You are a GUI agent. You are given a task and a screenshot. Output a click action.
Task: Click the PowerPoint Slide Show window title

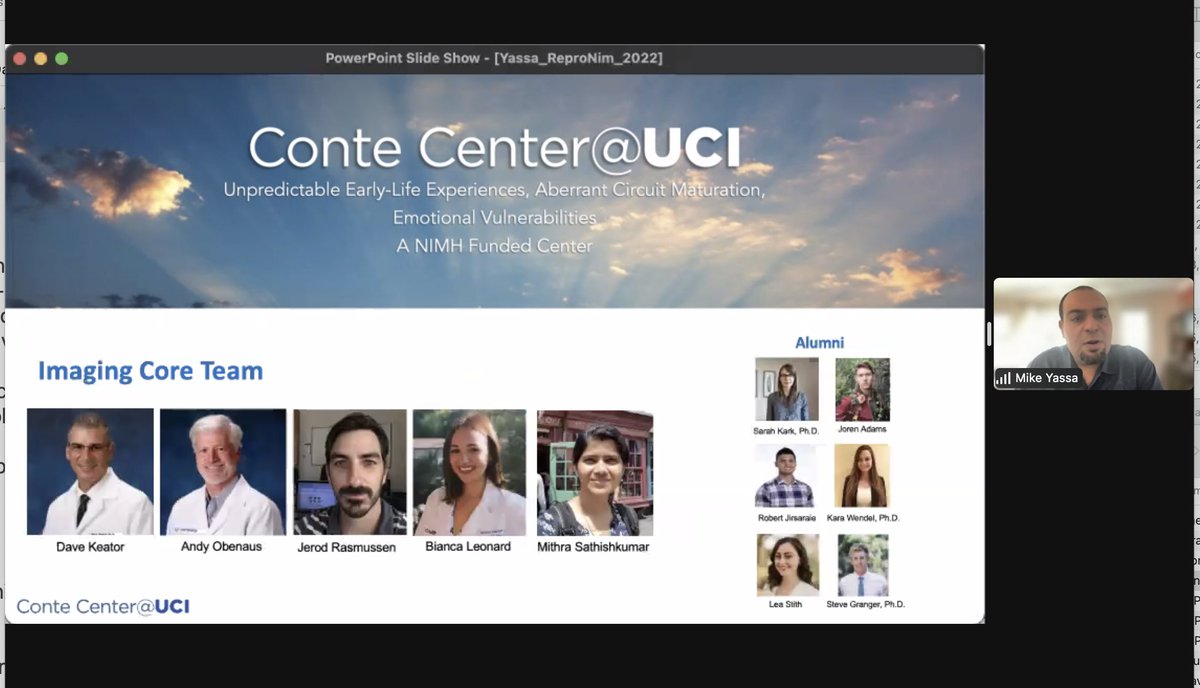[x=494, y=58]
